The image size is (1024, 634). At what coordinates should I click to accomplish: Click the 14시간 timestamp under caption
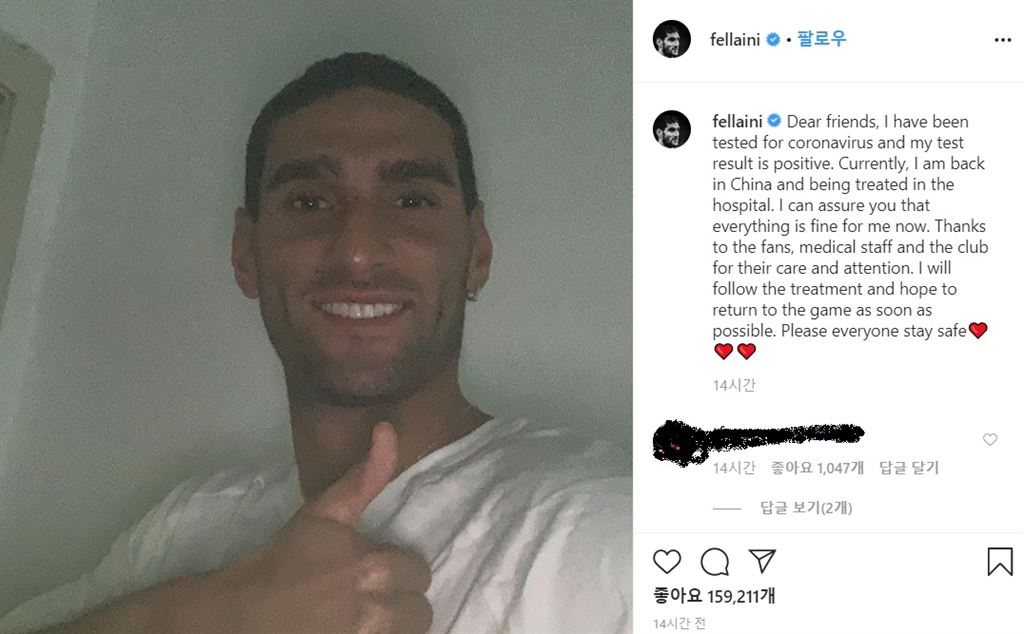coord(734,385)
